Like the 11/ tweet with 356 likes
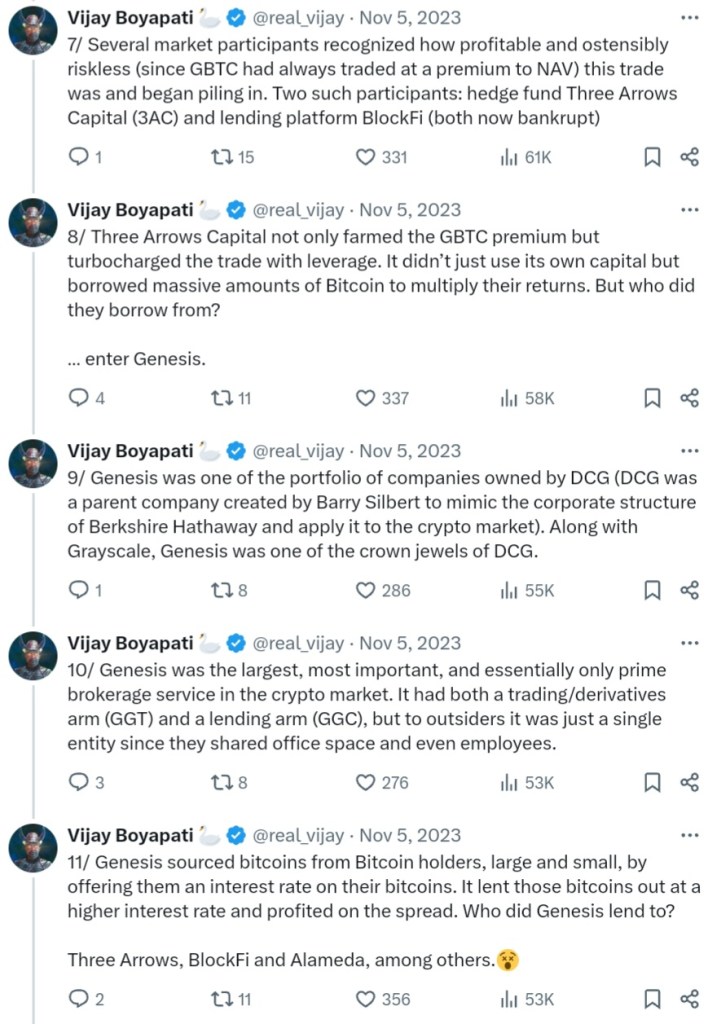The image size is (717, 1024). (366, 998)
